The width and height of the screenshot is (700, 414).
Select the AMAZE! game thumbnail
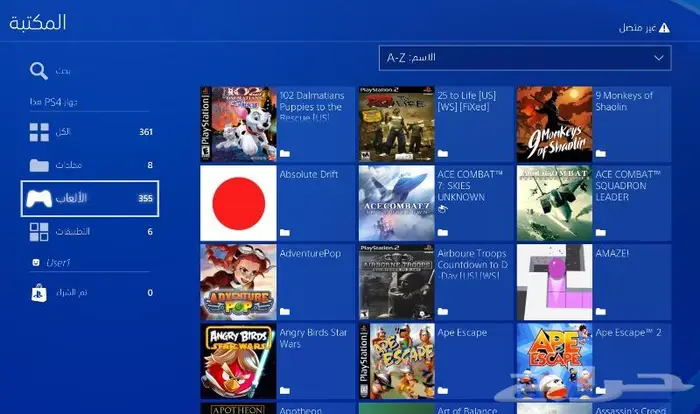pyautogui.click(x=554, y=282)
